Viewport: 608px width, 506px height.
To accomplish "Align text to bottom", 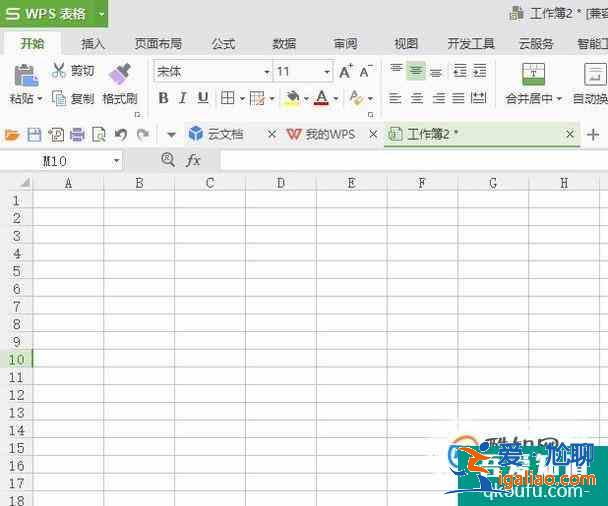I will 436,71.
